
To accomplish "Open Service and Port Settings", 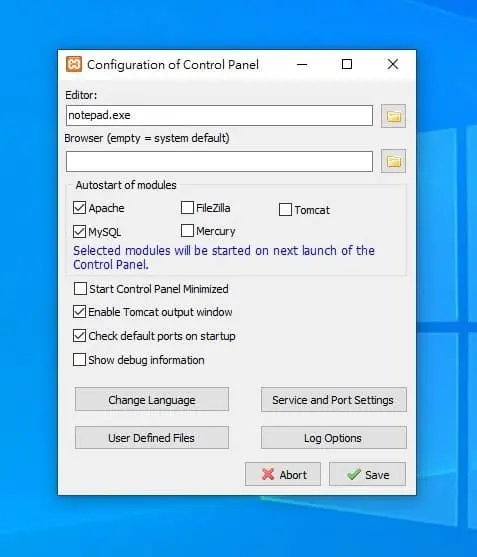I will (334, 400).
